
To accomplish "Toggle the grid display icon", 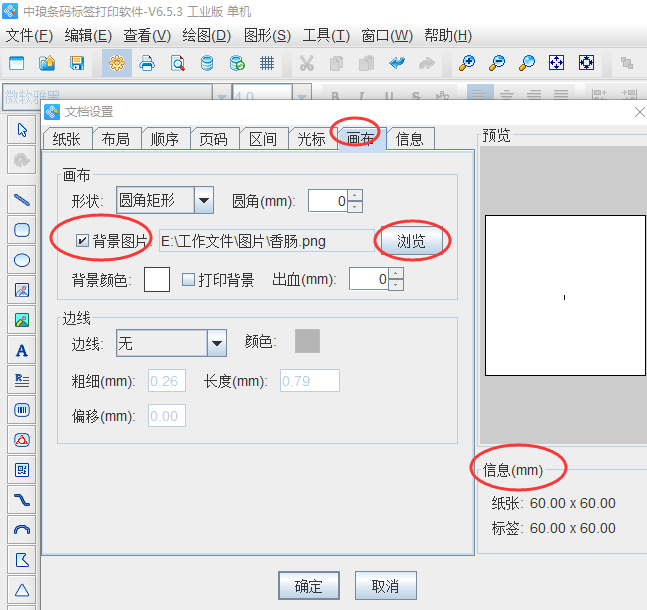I will tap(267, 63).
